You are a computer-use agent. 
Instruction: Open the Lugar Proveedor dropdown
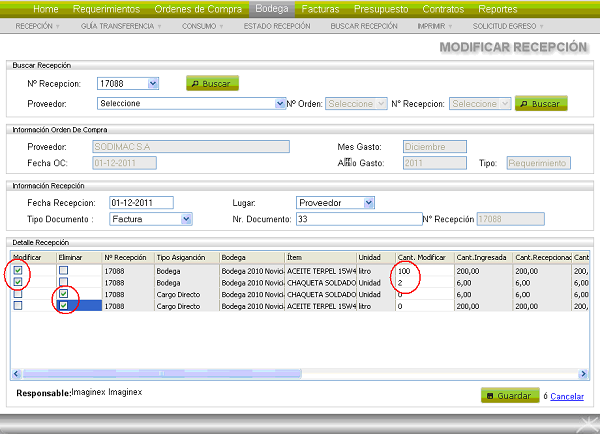pos(335,202)
